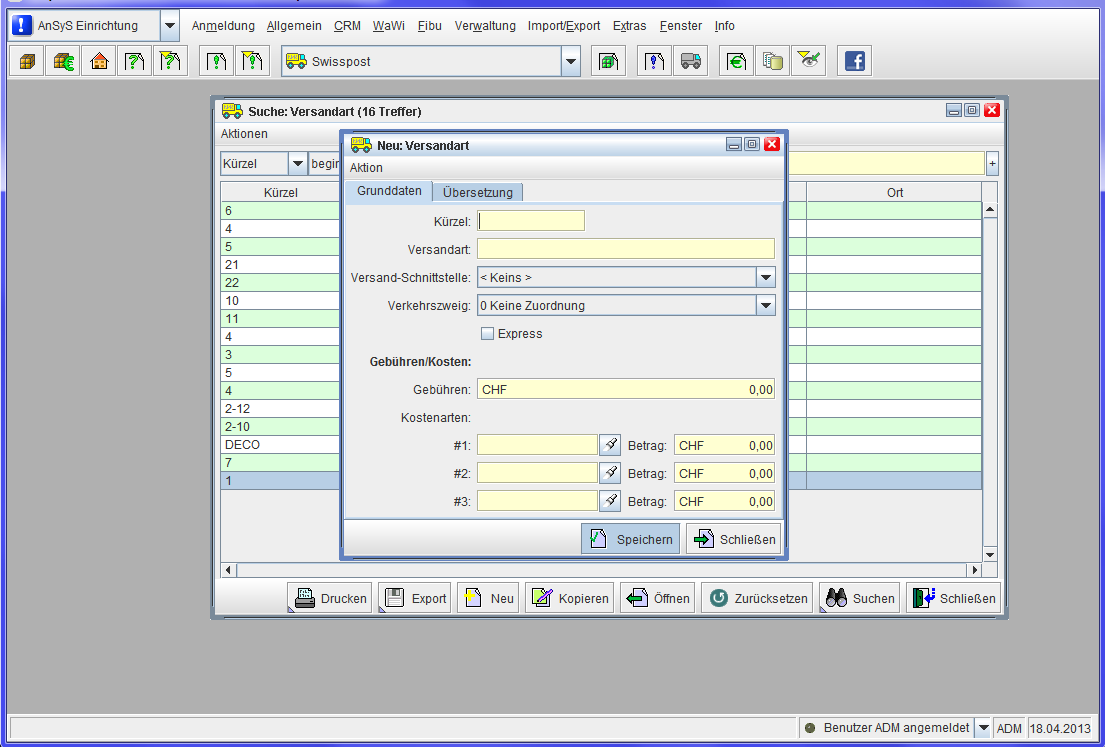Enable the Express checkbox

488,334
